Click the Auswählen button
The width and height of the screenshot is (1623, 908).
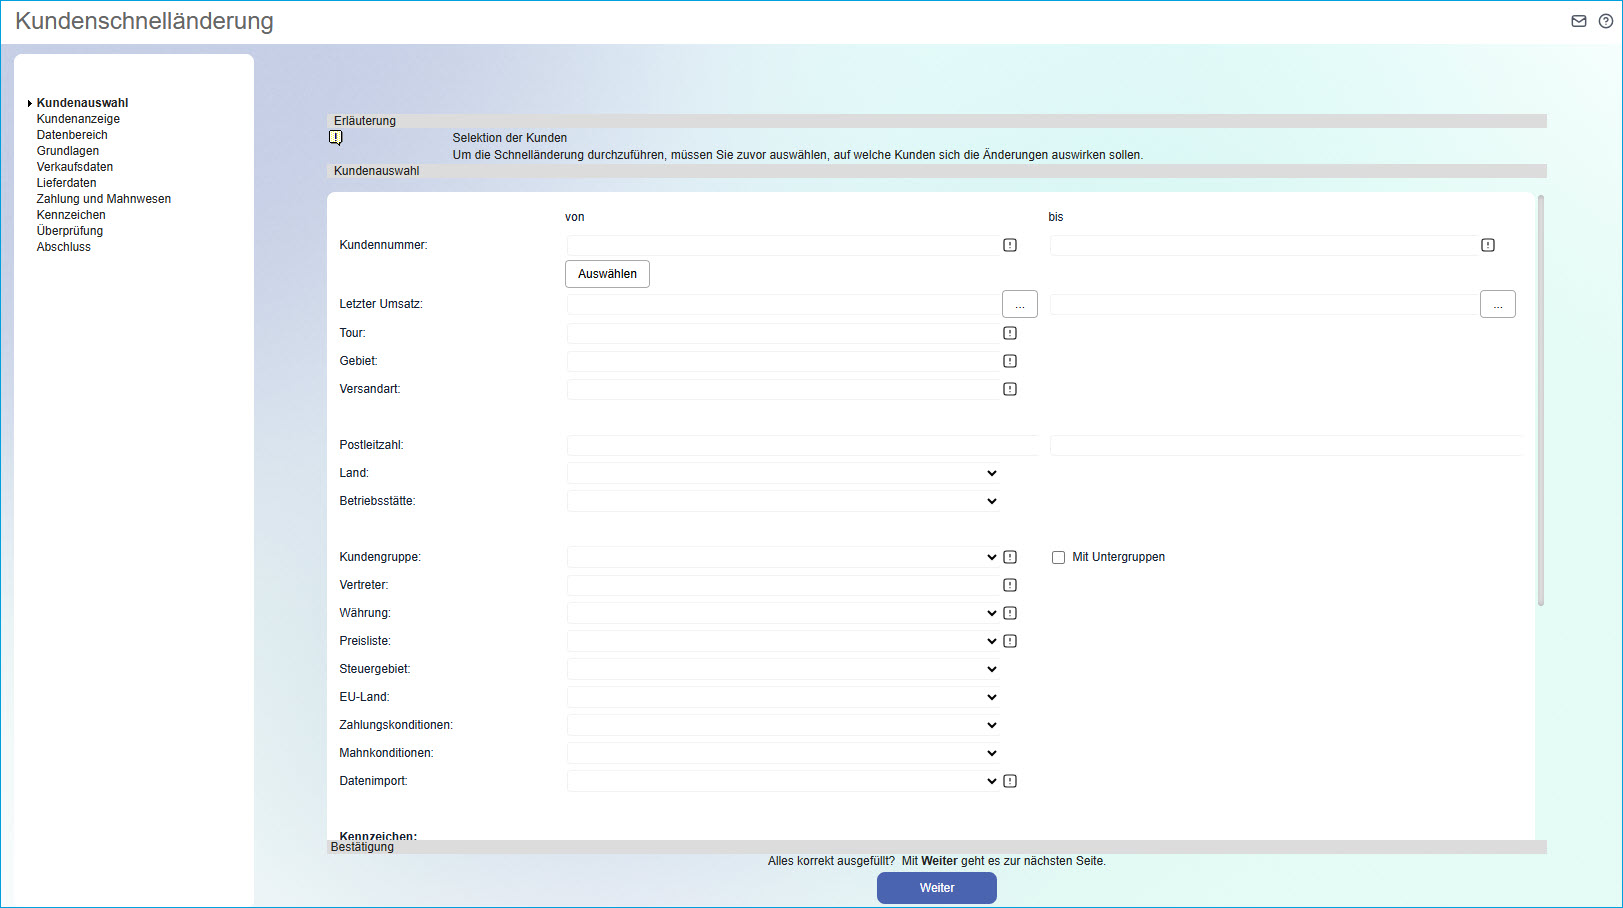[607, 274]
